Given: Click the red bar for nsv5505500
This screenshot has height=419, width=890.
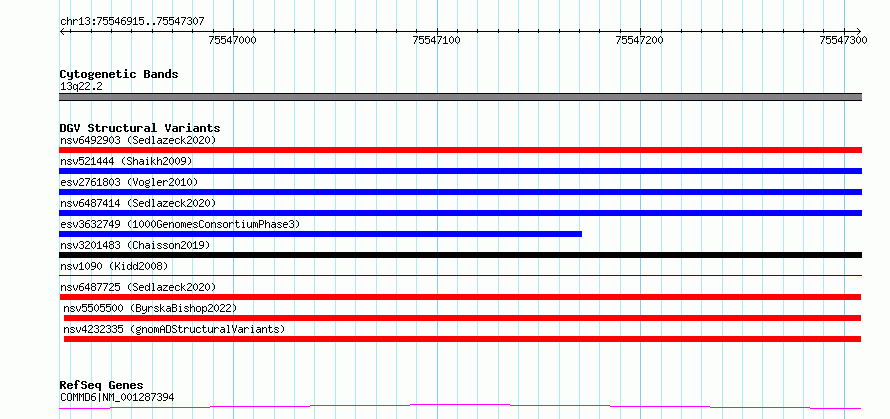Looking at the screenshot, I should 462,318.
